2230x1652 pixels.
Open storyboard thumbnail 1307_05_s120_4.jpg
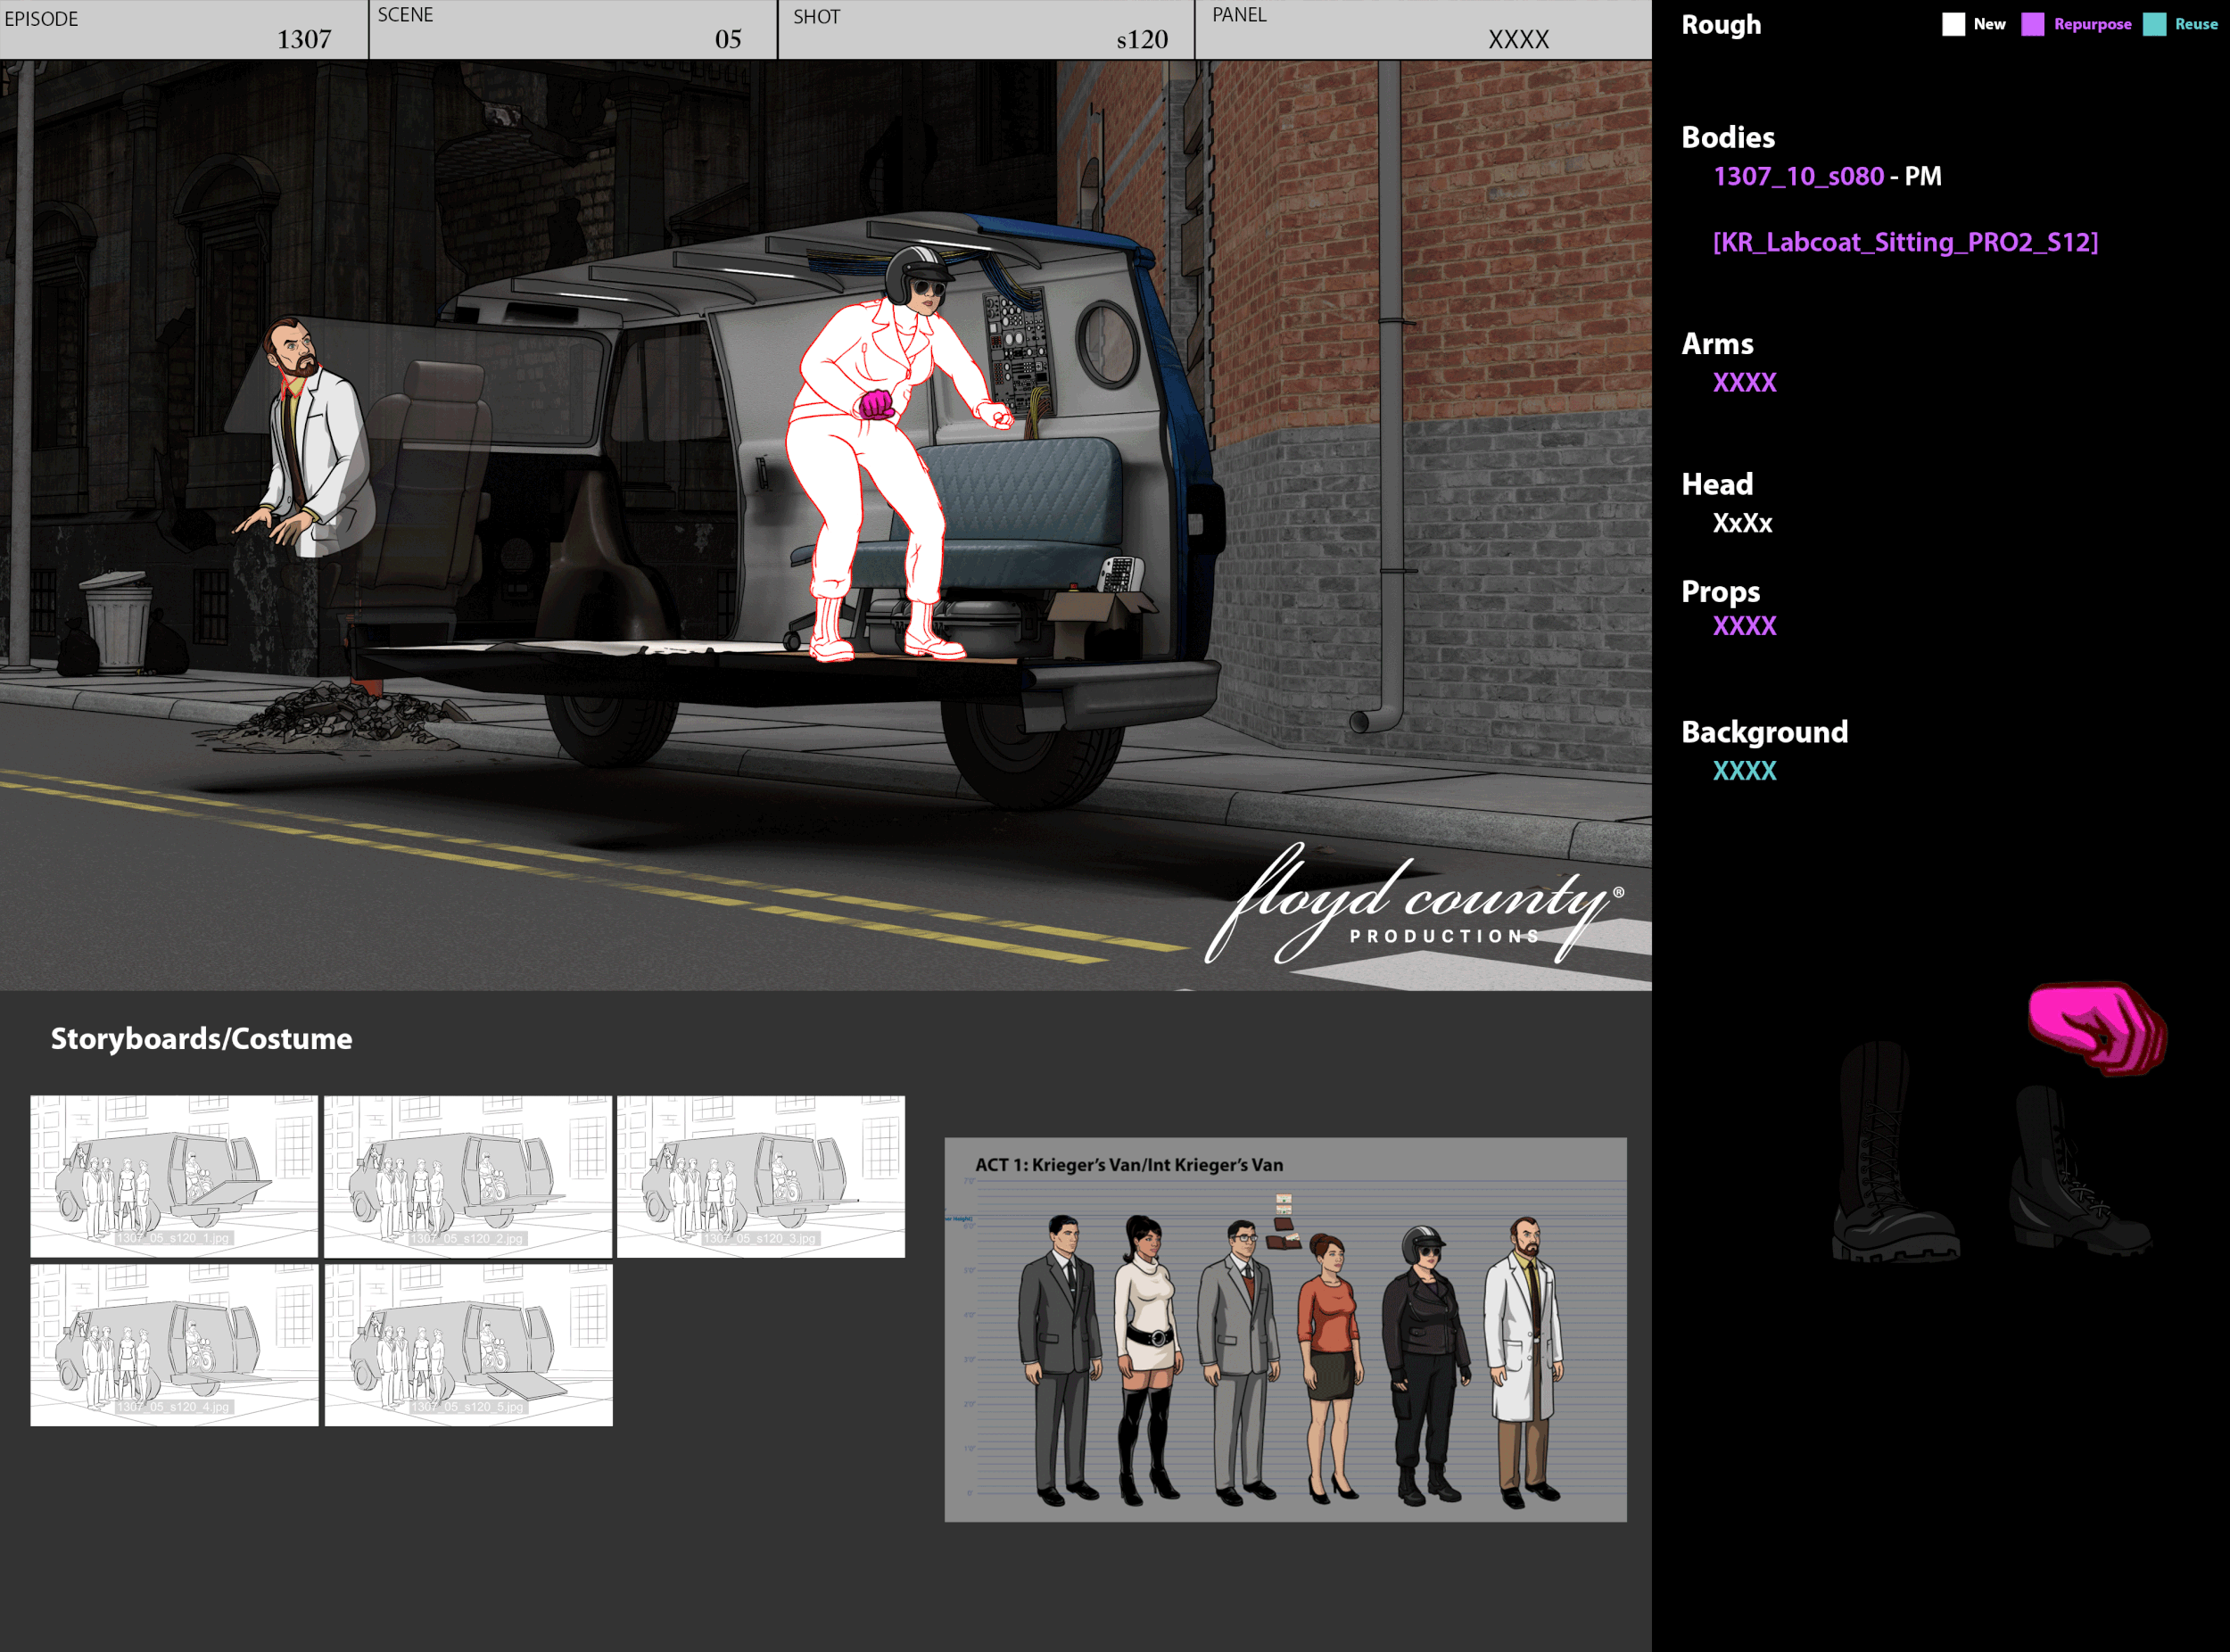174,1345
